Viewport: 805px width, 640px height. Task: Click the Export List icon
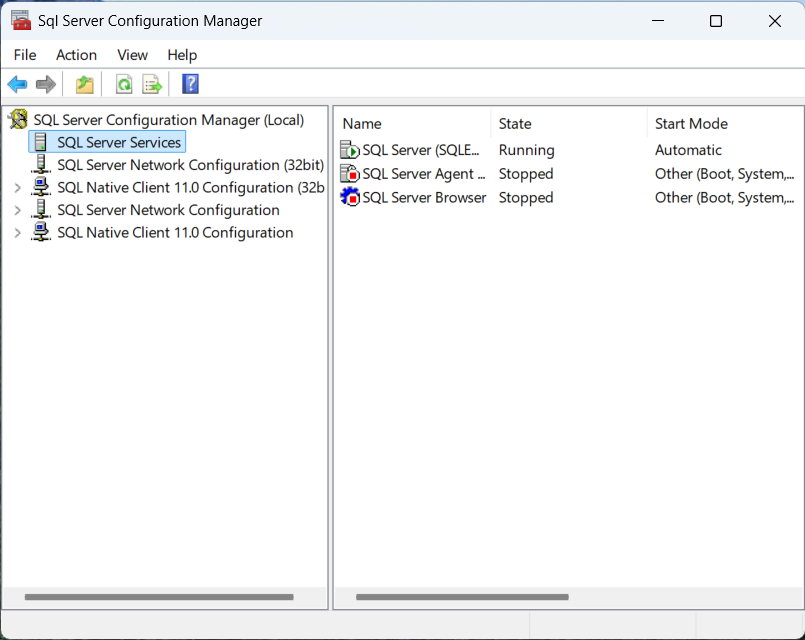point(152,84)
